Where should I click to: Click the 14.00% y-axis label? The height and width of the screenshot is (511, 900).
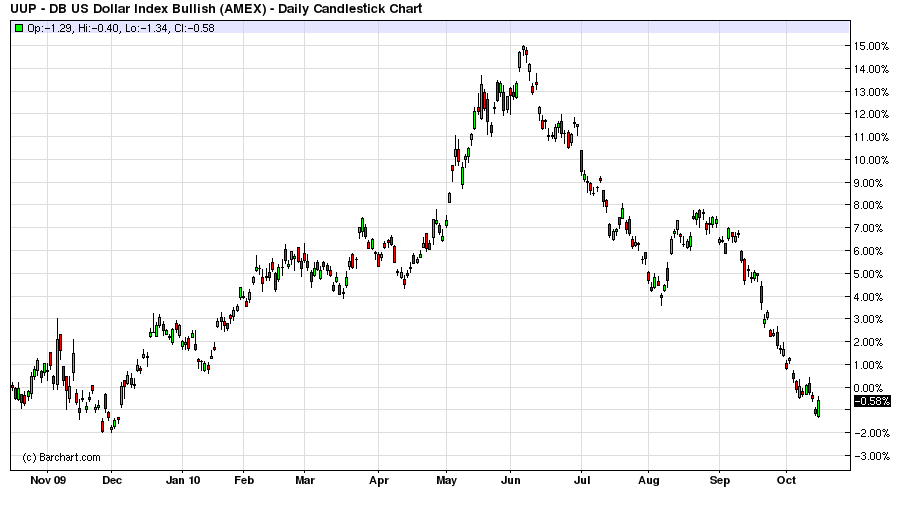871,69
